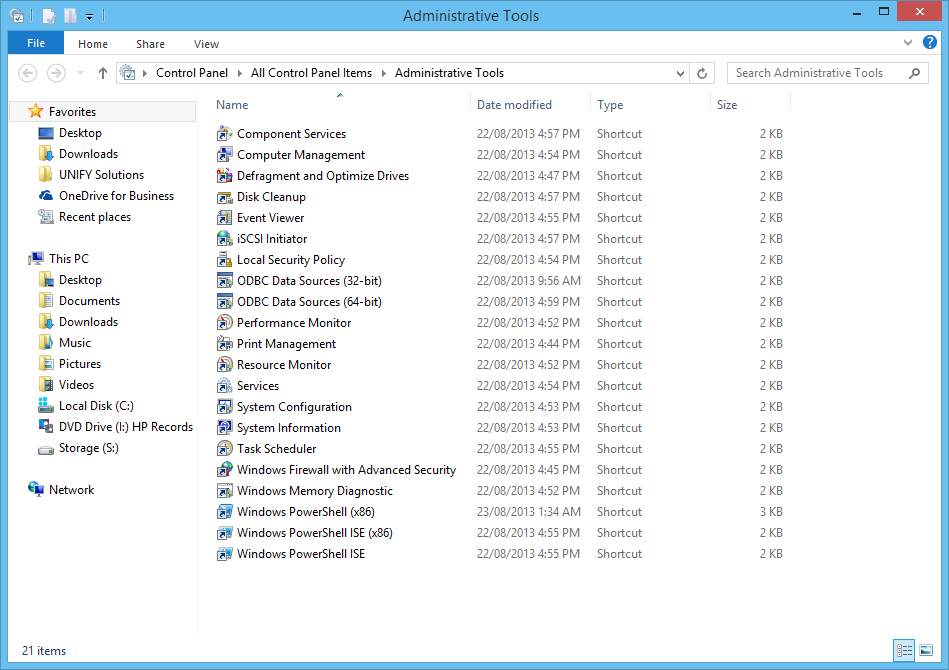
Task: Select the Task Scheduler clock icon
Action: 225,448
